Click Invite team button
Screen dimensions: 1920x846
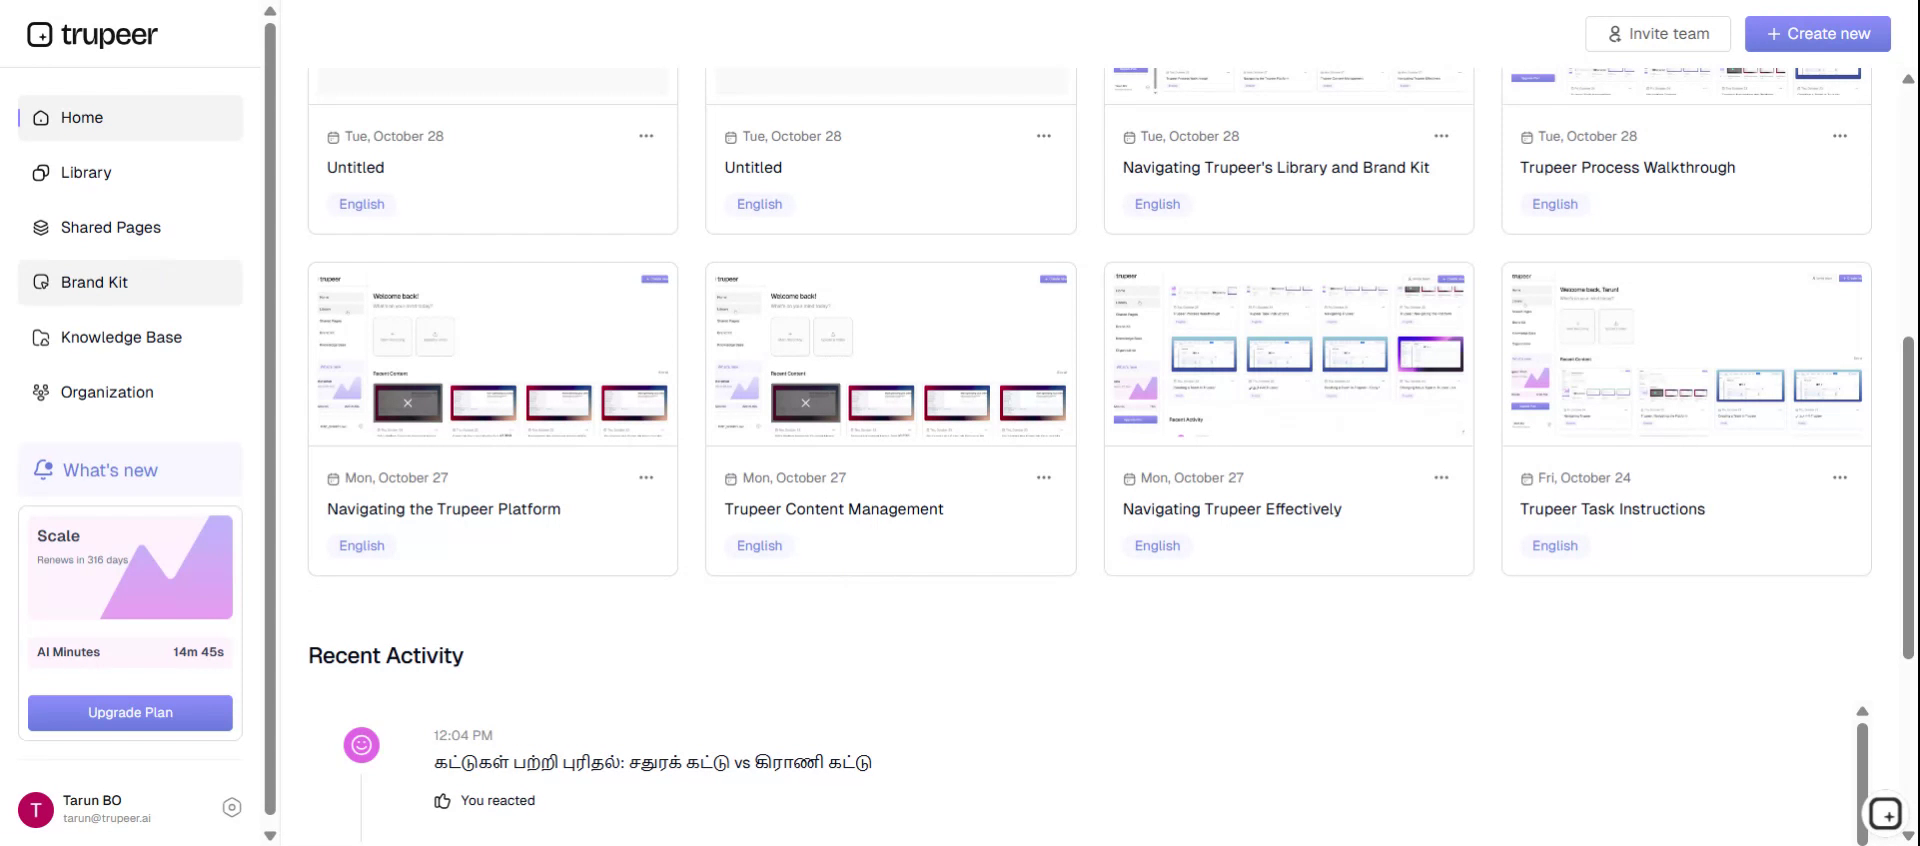point(1658,34)
